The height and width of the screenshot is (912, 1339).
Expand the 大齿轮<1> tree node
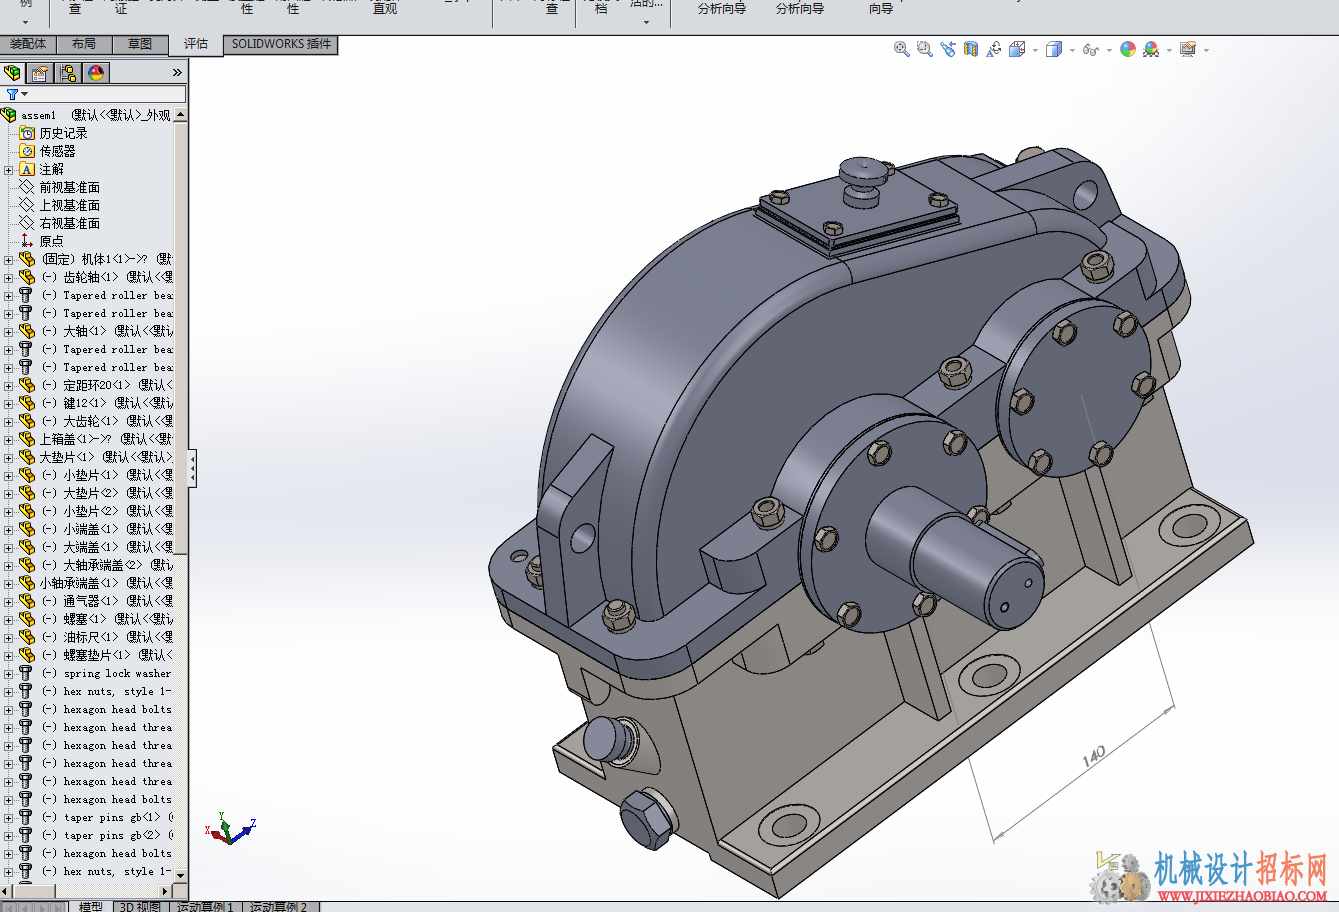tap(9, 422)
